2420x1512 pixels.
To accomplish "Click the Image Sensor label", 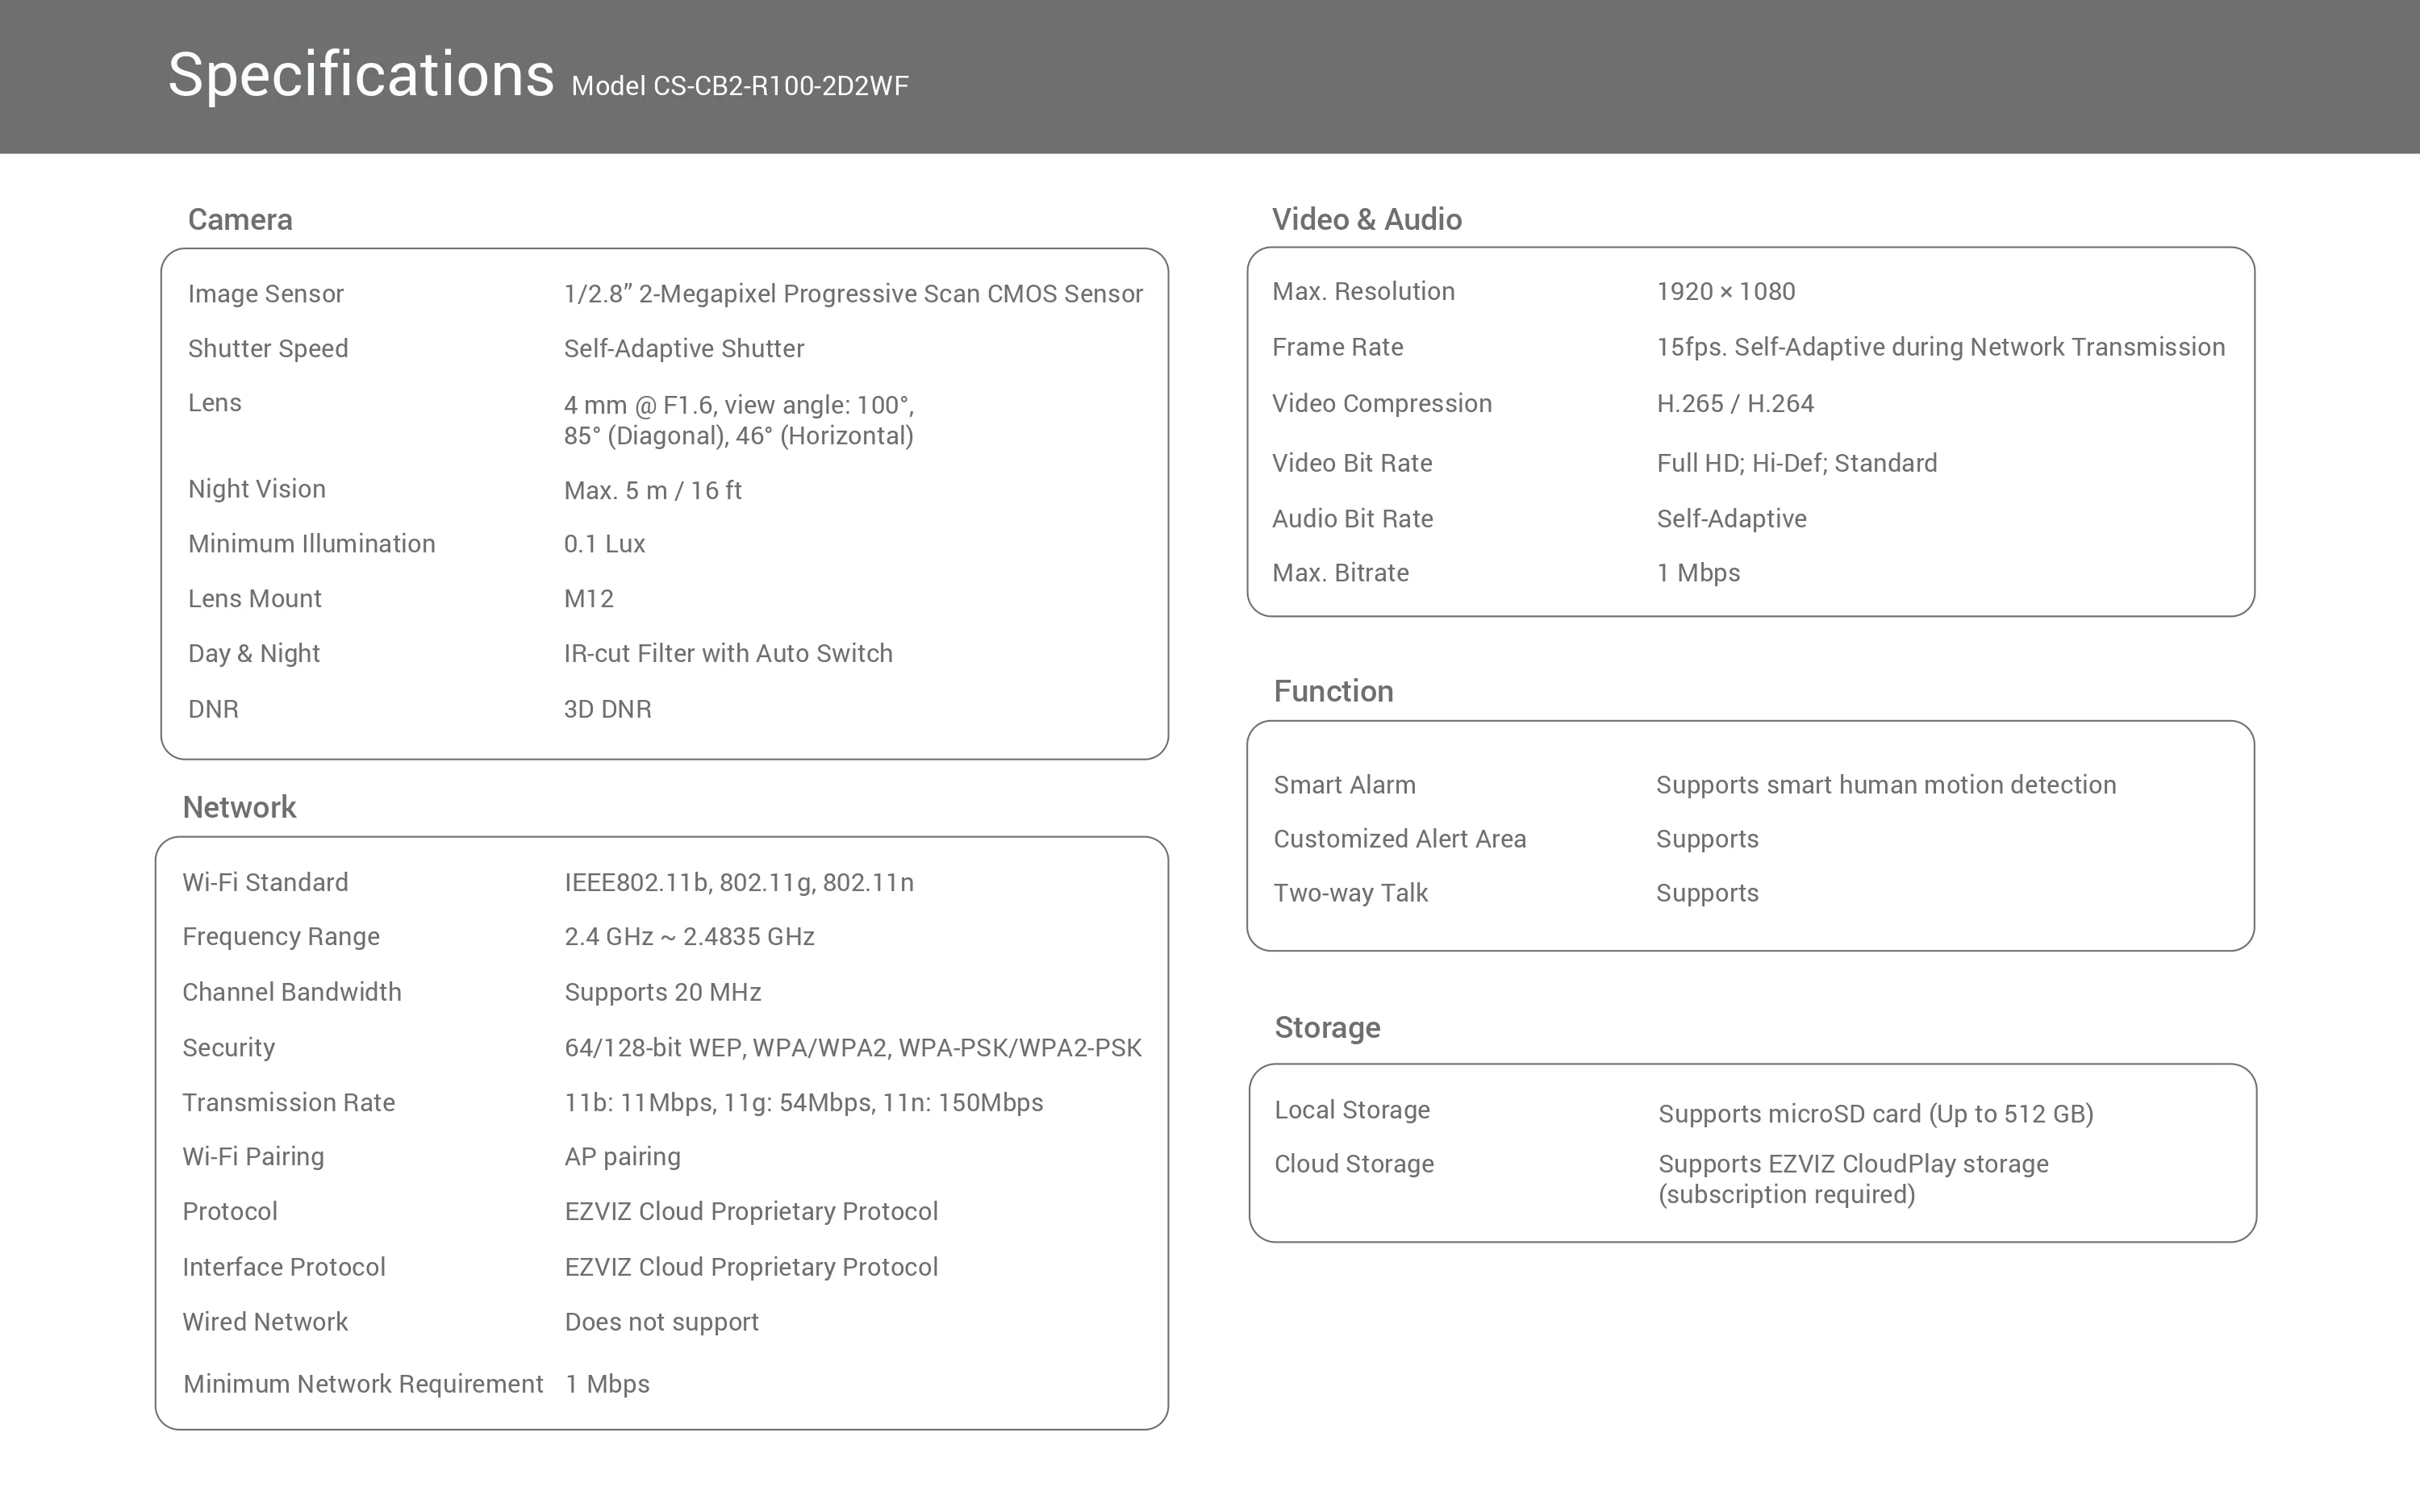I will [x=266, y=293].
